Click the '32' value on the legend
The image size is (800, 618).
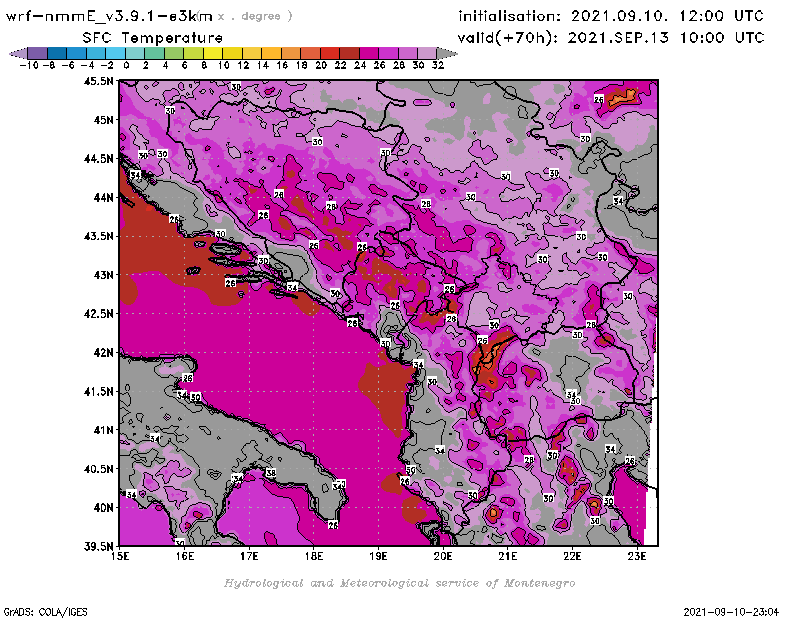(438, 65)
